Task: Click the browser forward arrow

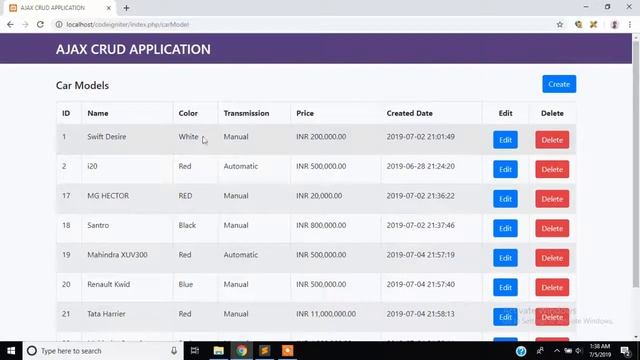Action: click(x=25, y=24)
